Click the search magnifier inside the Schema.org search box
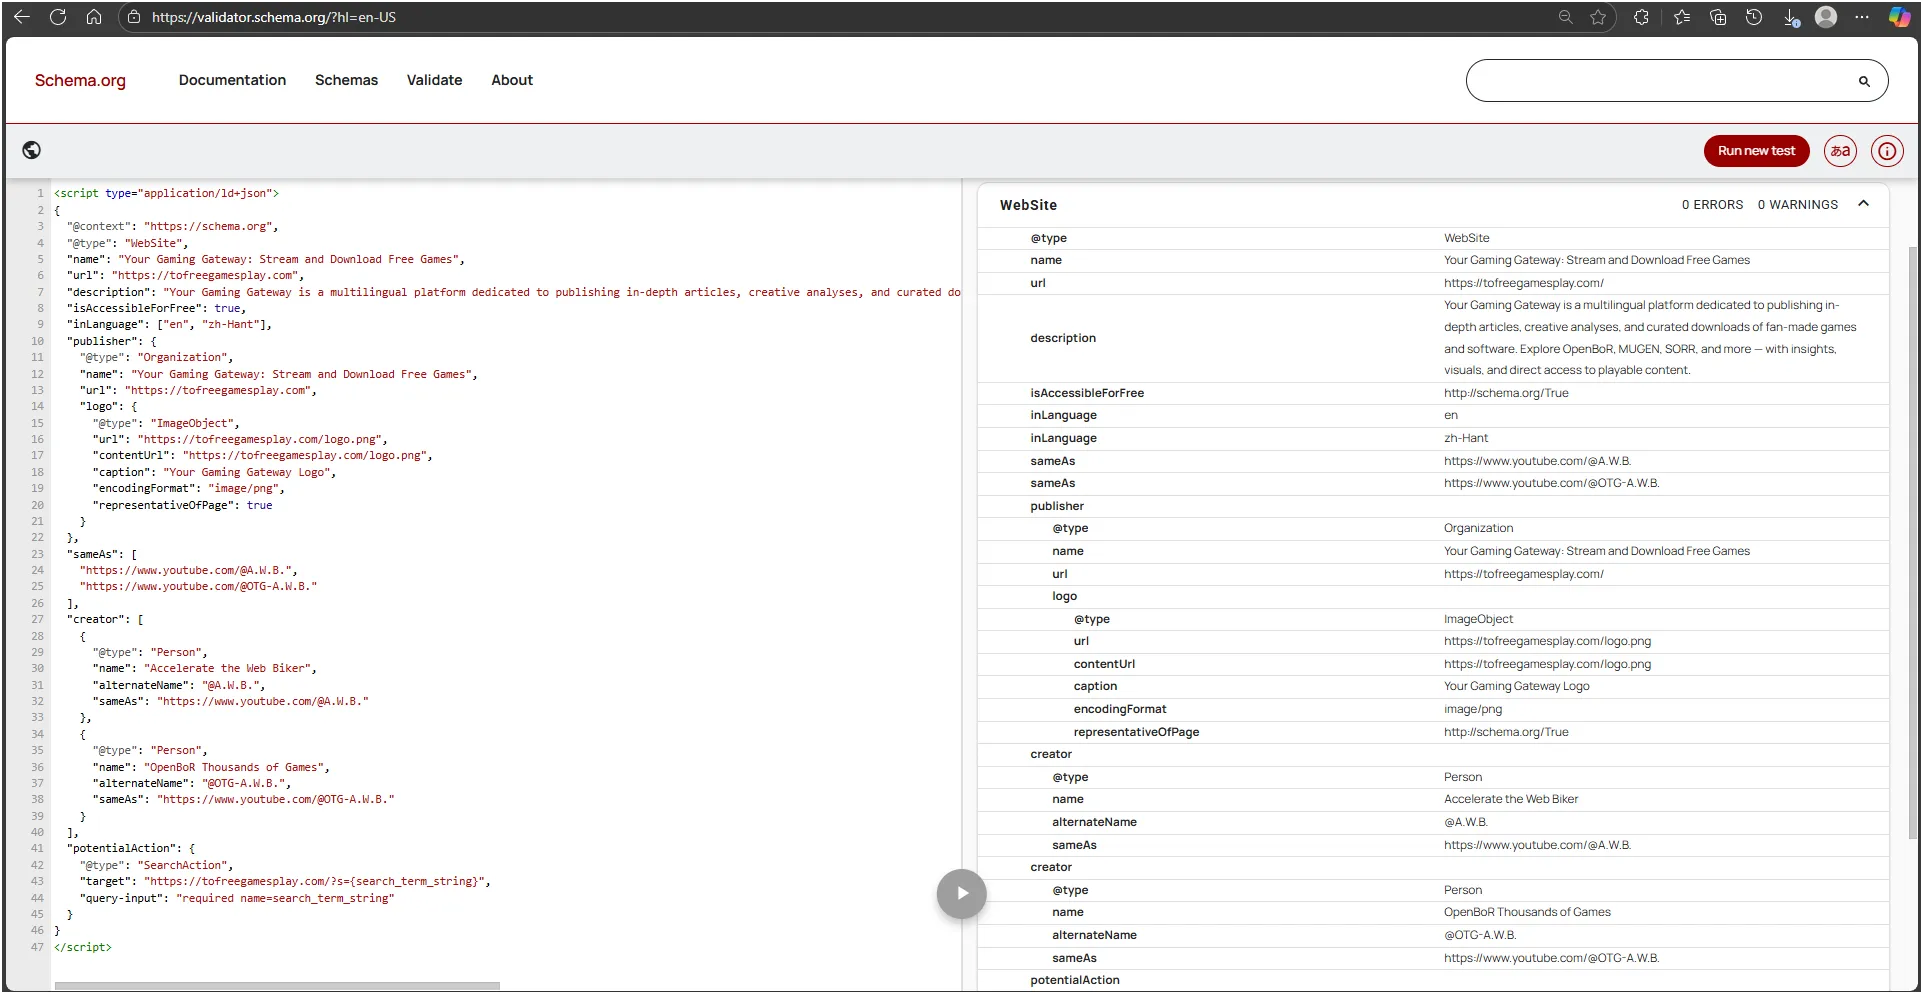 [x=1863, y=81]
